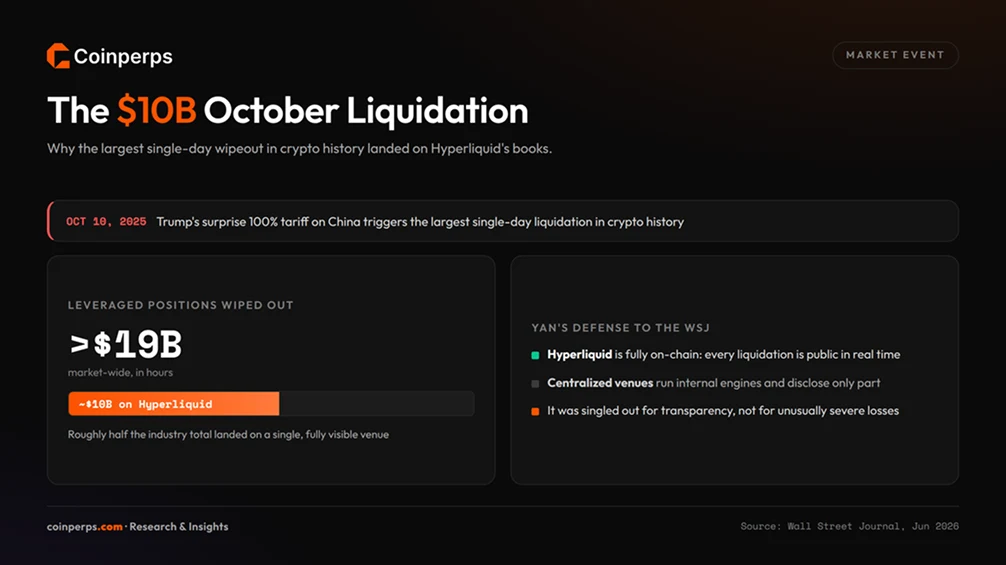The image size is (1006, 565).
Task: Click the Research & Insights footer text
Action: coord(179,527)
